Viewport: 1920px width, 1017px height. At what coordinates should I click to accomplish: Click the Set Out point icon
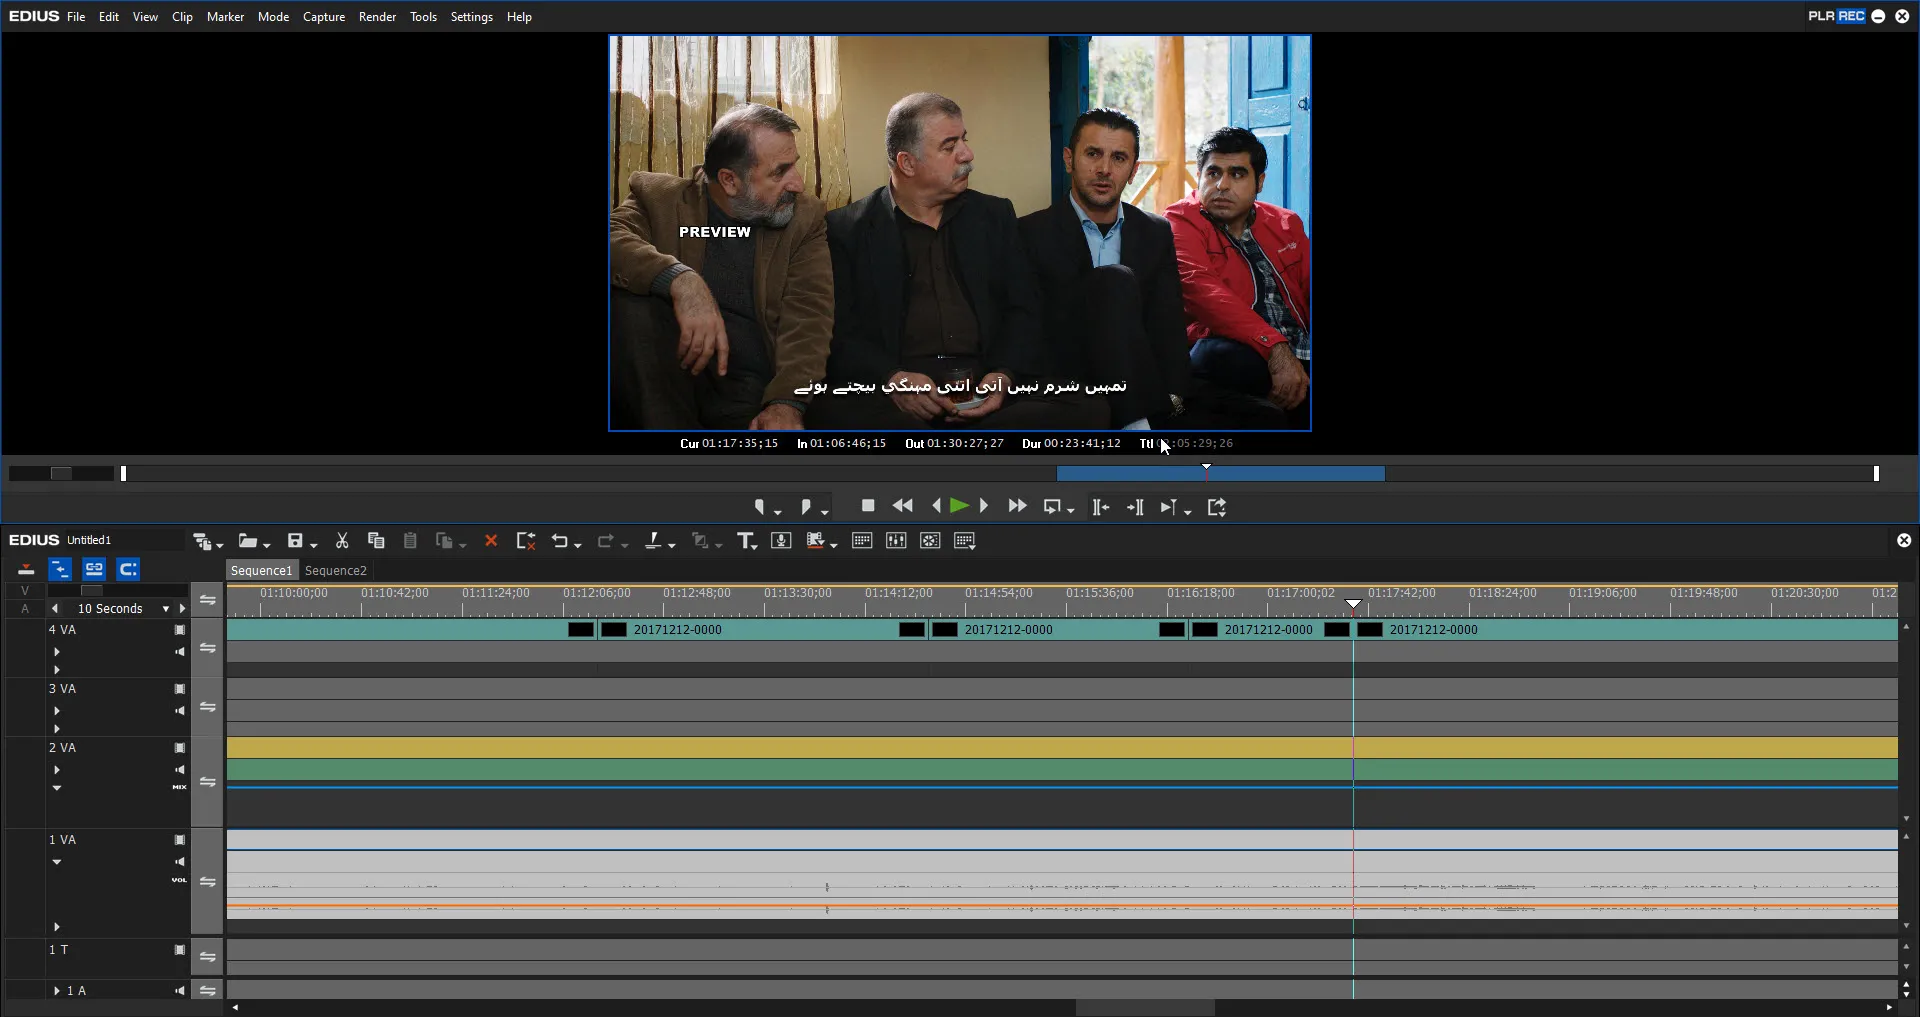tap(806, 507)
